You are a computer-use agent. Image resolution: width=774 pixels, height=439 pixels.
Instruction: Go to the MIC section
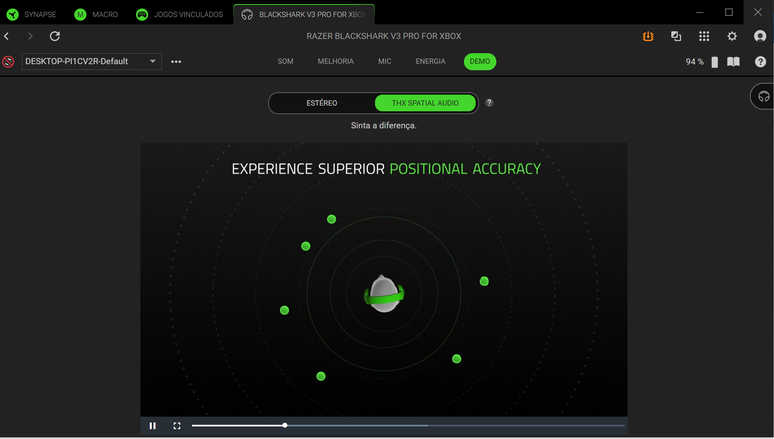pyautogui.click(x=385, y=61)
